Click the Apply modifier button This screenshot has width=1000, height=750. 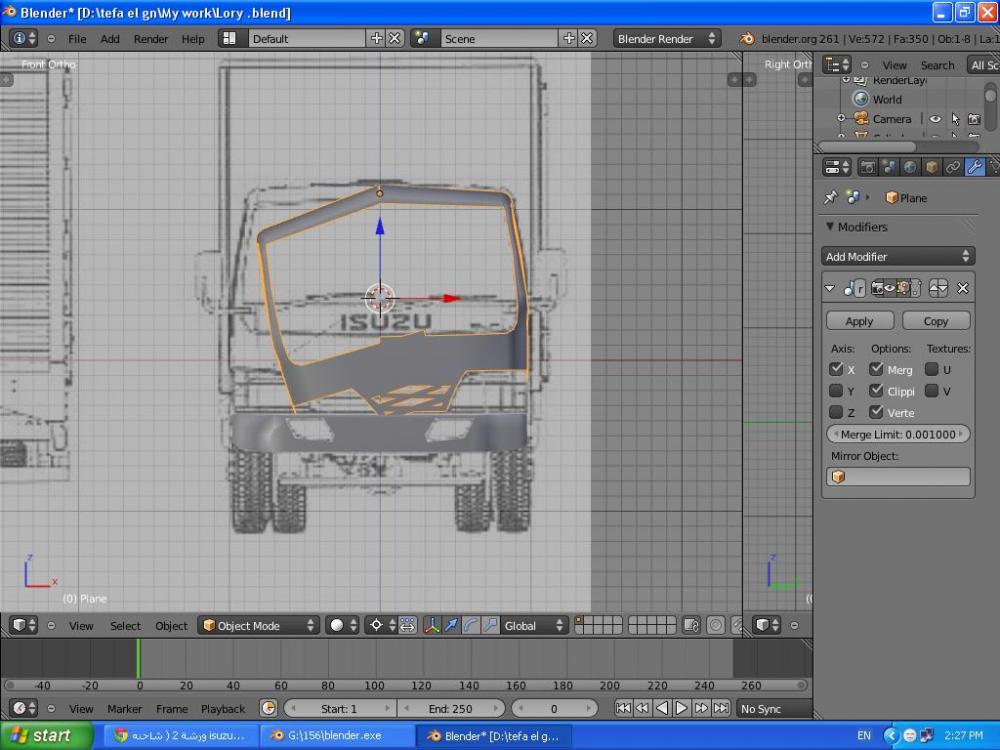859,321
